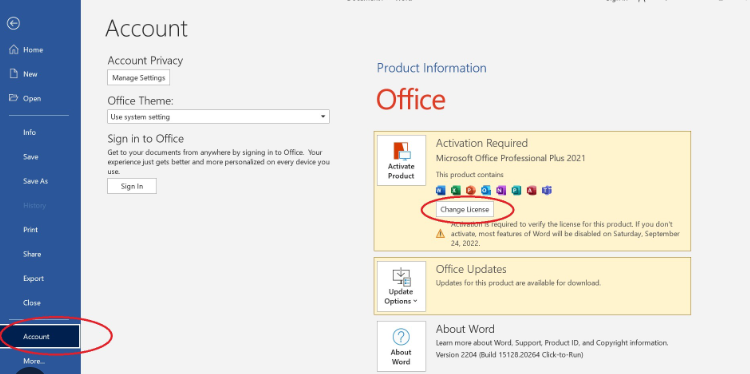Open the Home page icon in sidebar
Image resolution: width=750 pixels, height=374 pixels.
point(14,49)
